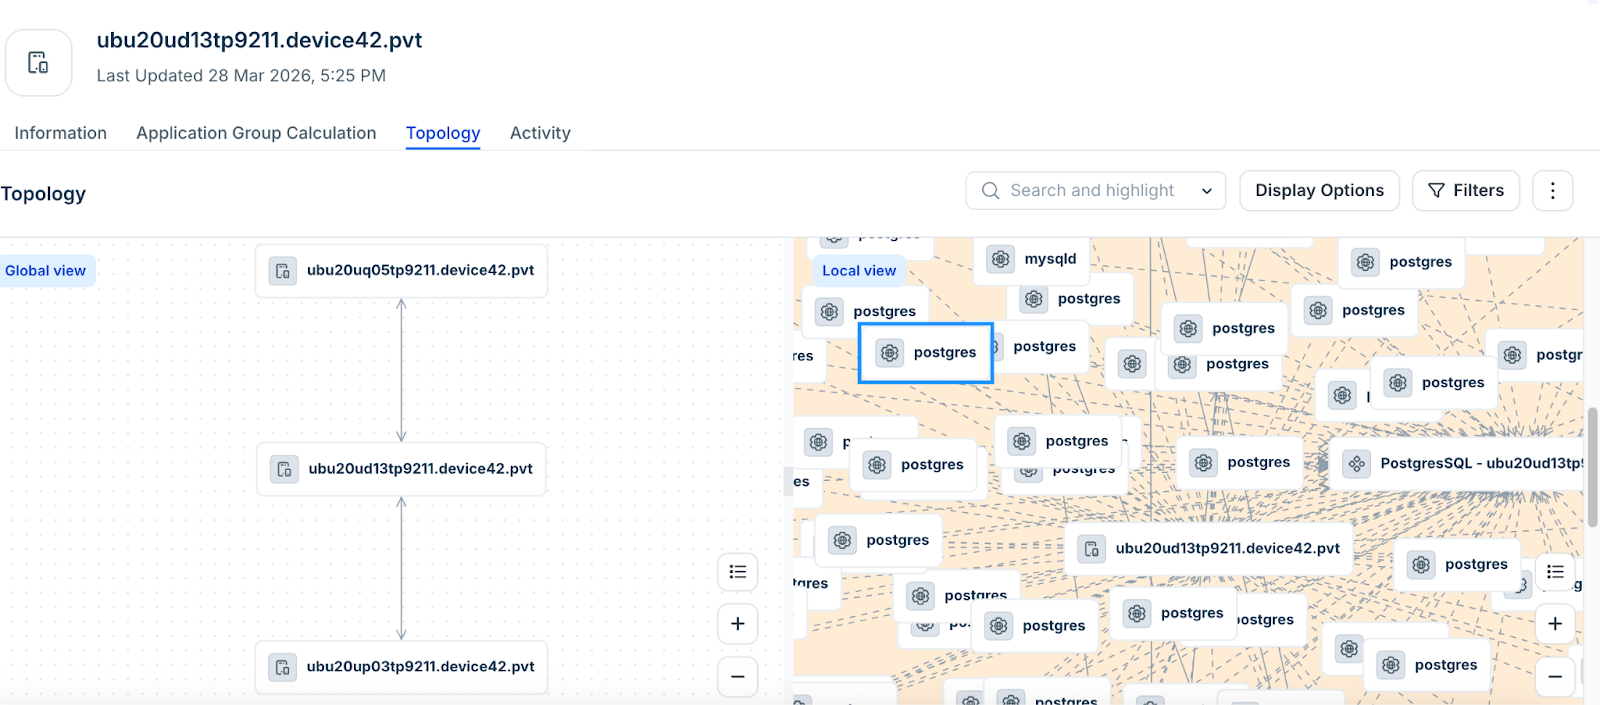The image size is (1600, 705).
Task: Click the search magnifier icon
Action: tap(990, 190)
